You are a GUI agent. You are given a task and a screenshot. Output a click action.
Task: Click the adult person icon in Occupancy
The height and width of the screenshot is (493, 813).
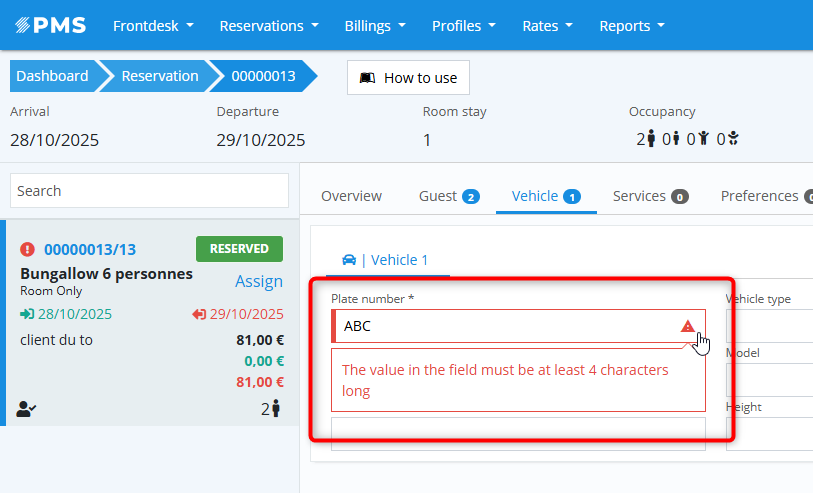pos(651,139)
